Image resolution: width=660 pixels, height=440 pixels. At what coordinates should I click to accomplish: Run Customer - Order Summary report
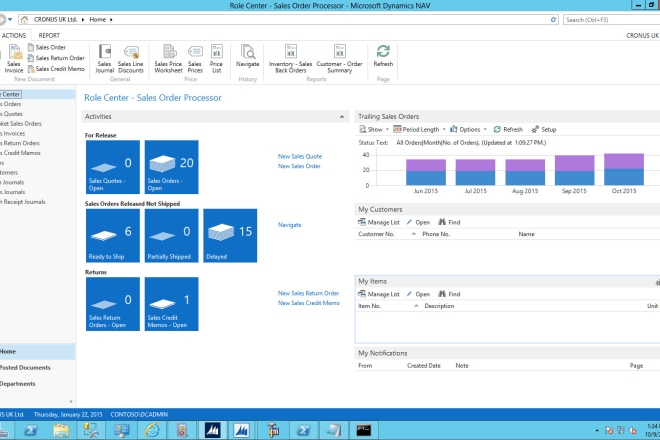(339, 59)
